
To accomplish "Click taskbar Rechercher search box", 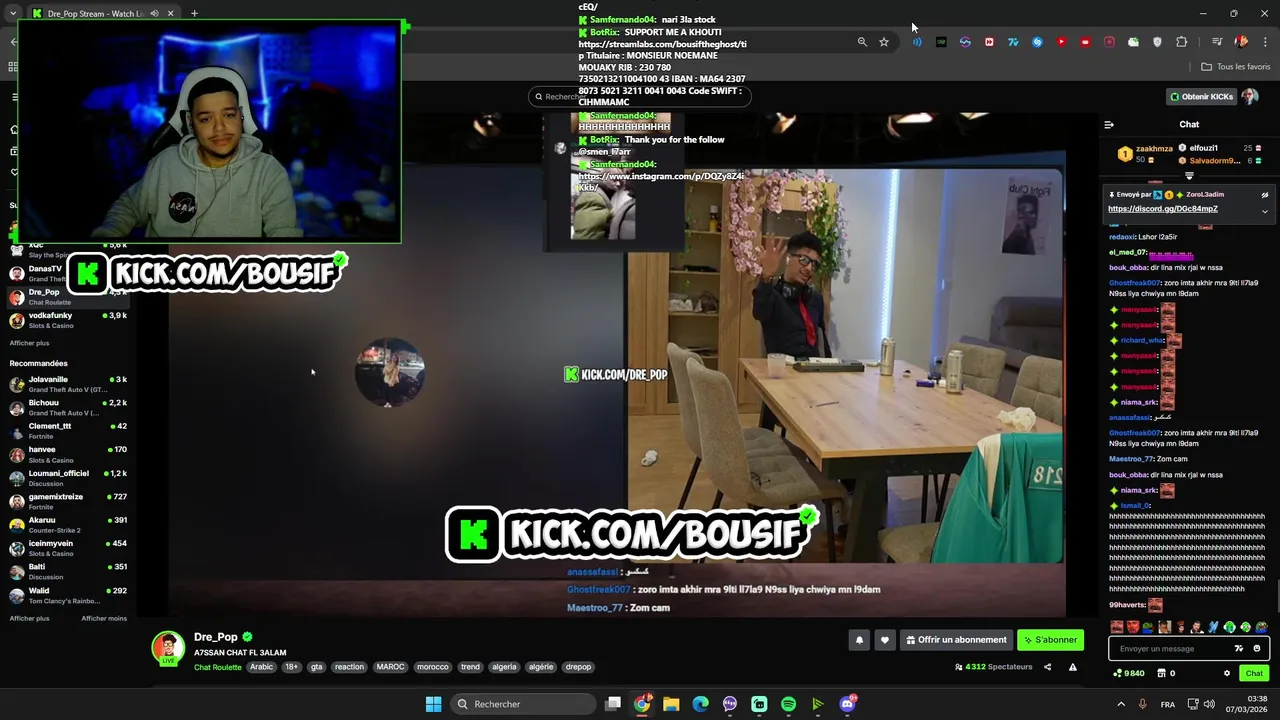I will [x=525, y=704].
